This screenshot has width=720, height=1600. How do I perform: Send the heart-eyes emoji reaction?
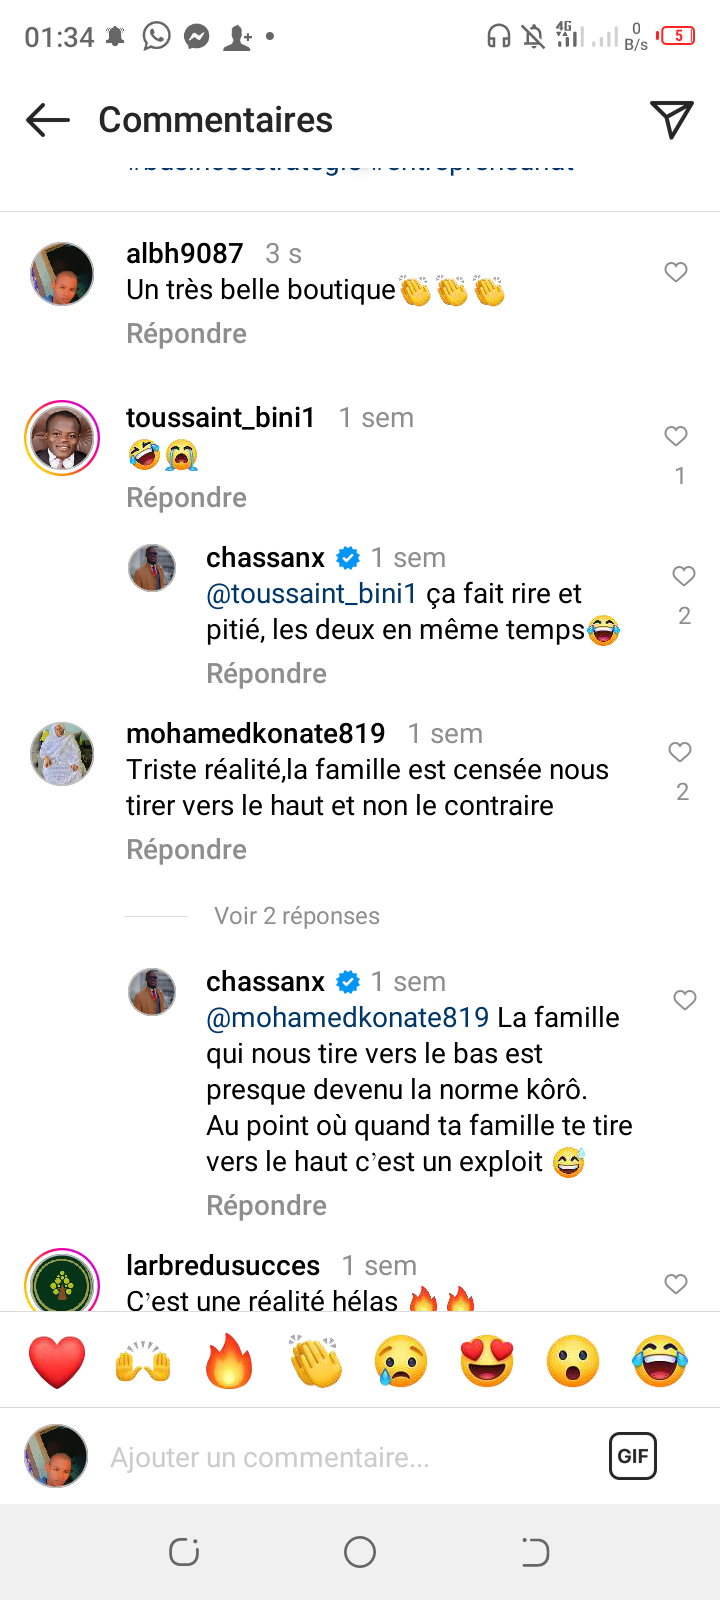[487, 1361]
